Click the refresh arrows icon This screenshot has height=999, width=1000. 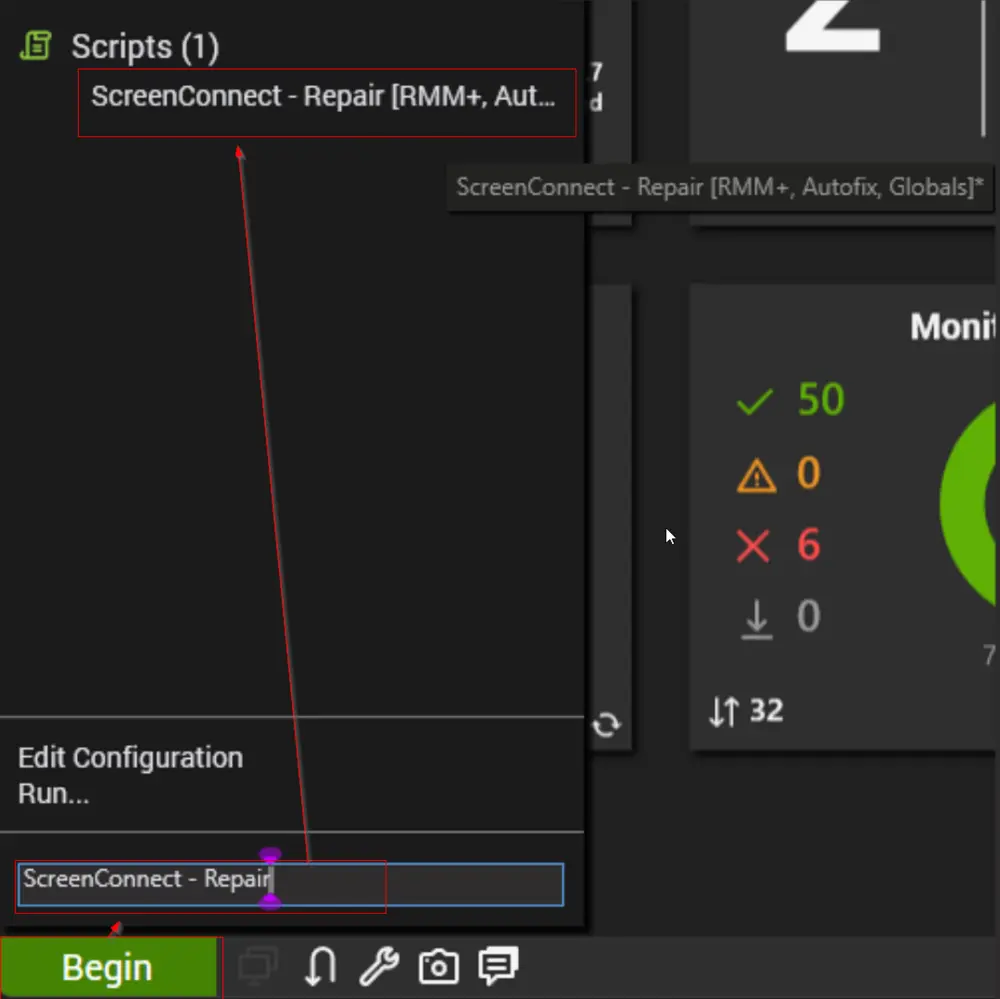tap(607, 725)
